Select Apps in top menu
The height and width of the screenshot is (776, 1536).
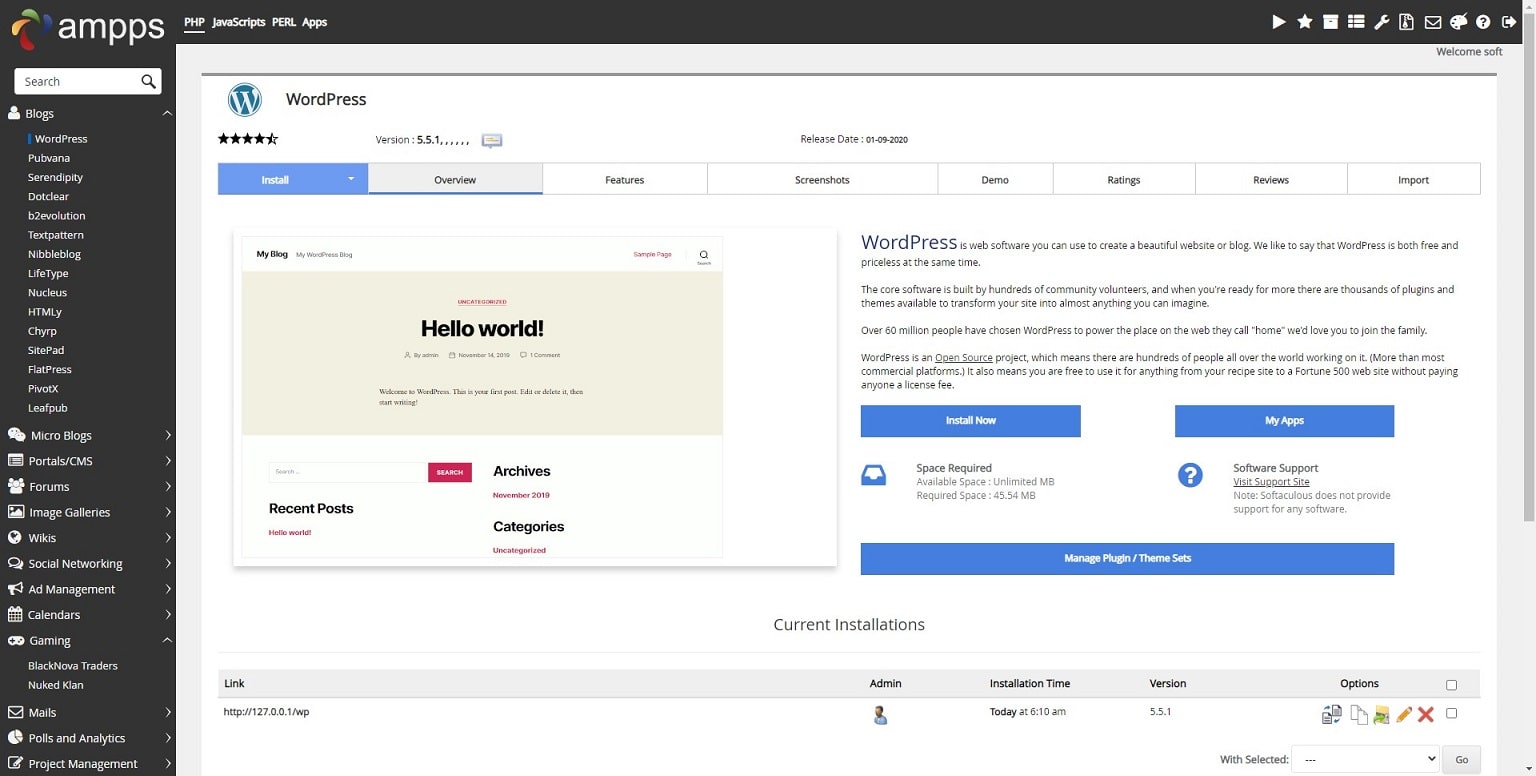tap(314, 22)
